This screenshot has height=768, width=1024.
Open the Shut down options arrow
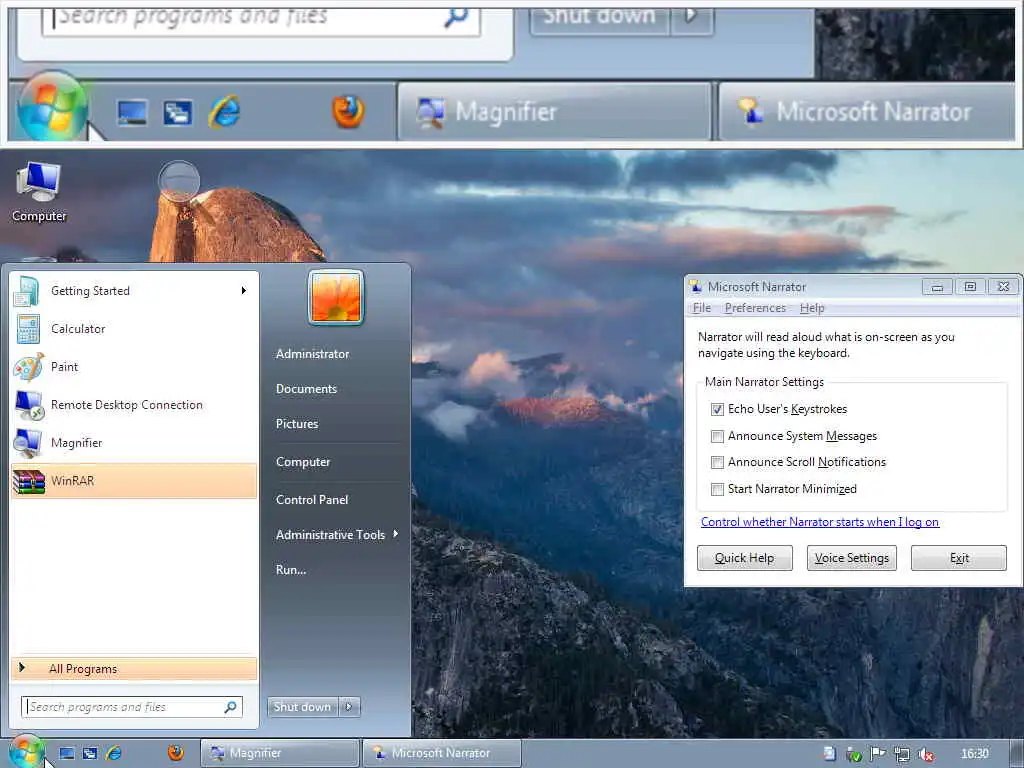point(349,707)
